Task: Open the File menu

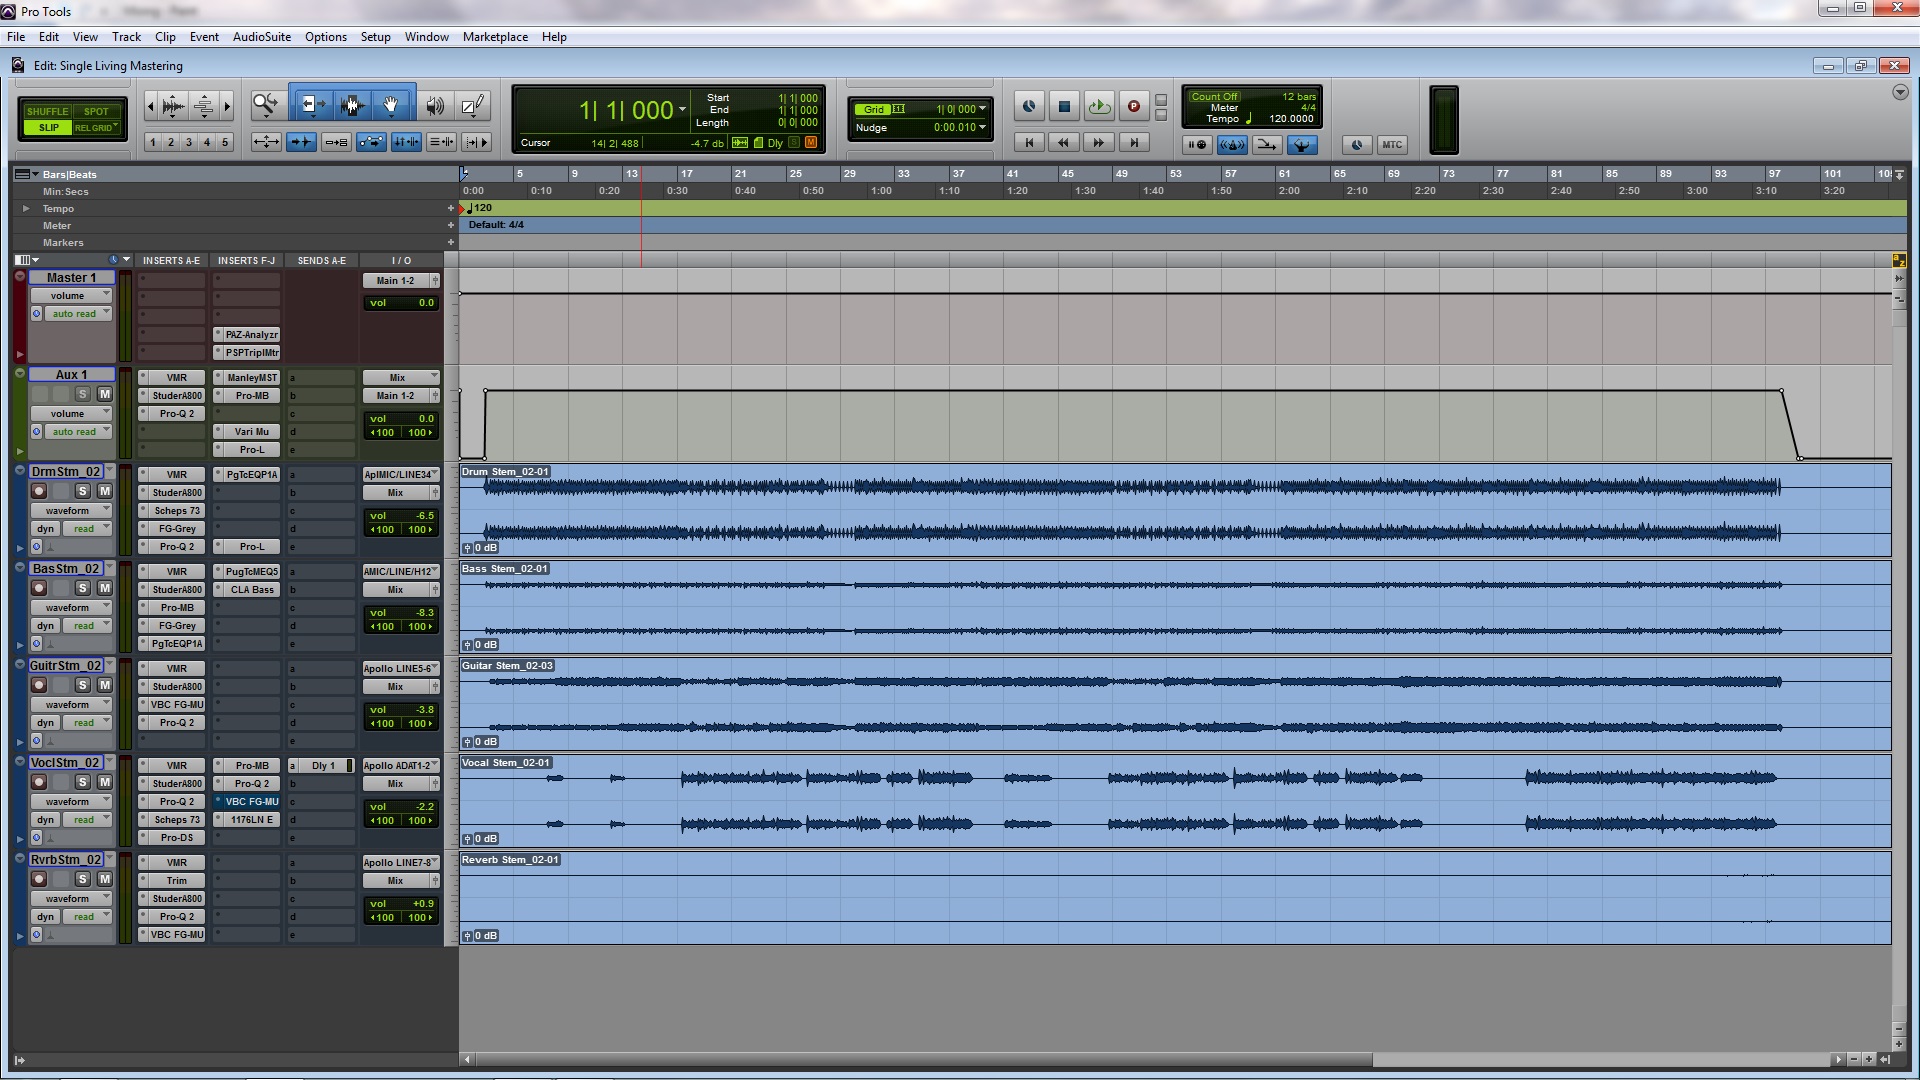Action: coord(16,37)
